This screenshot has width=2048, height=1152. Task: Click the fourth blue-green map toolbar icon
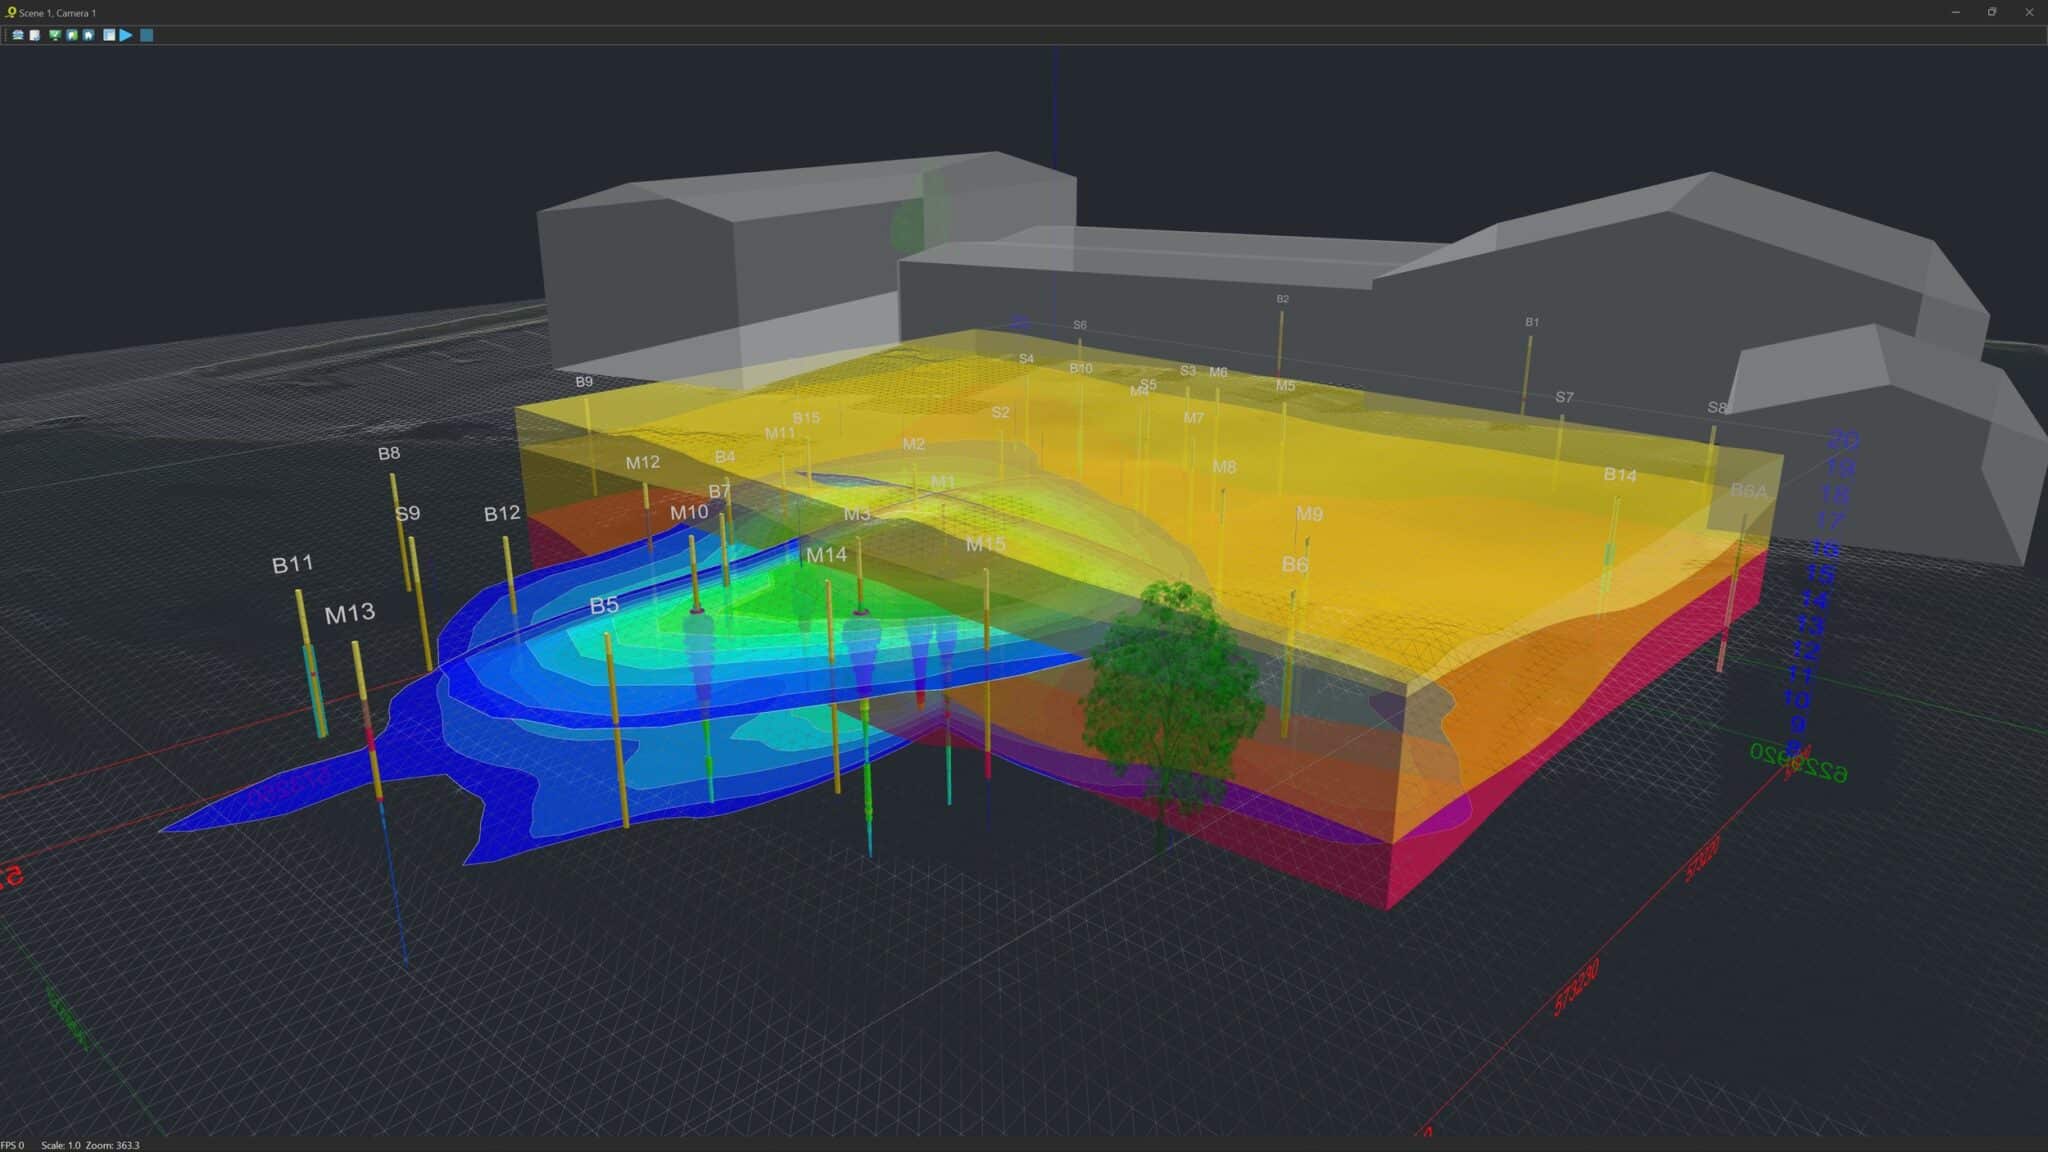coord(72,35)
